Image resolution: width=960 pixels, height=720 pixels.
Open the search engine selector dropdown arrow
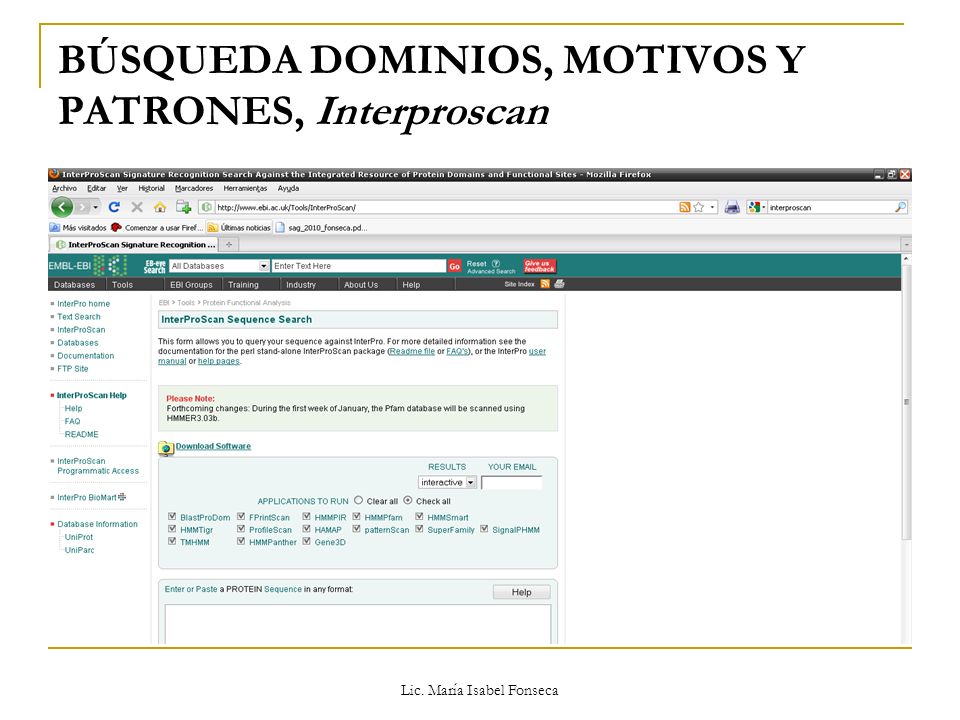click(763, 207)
